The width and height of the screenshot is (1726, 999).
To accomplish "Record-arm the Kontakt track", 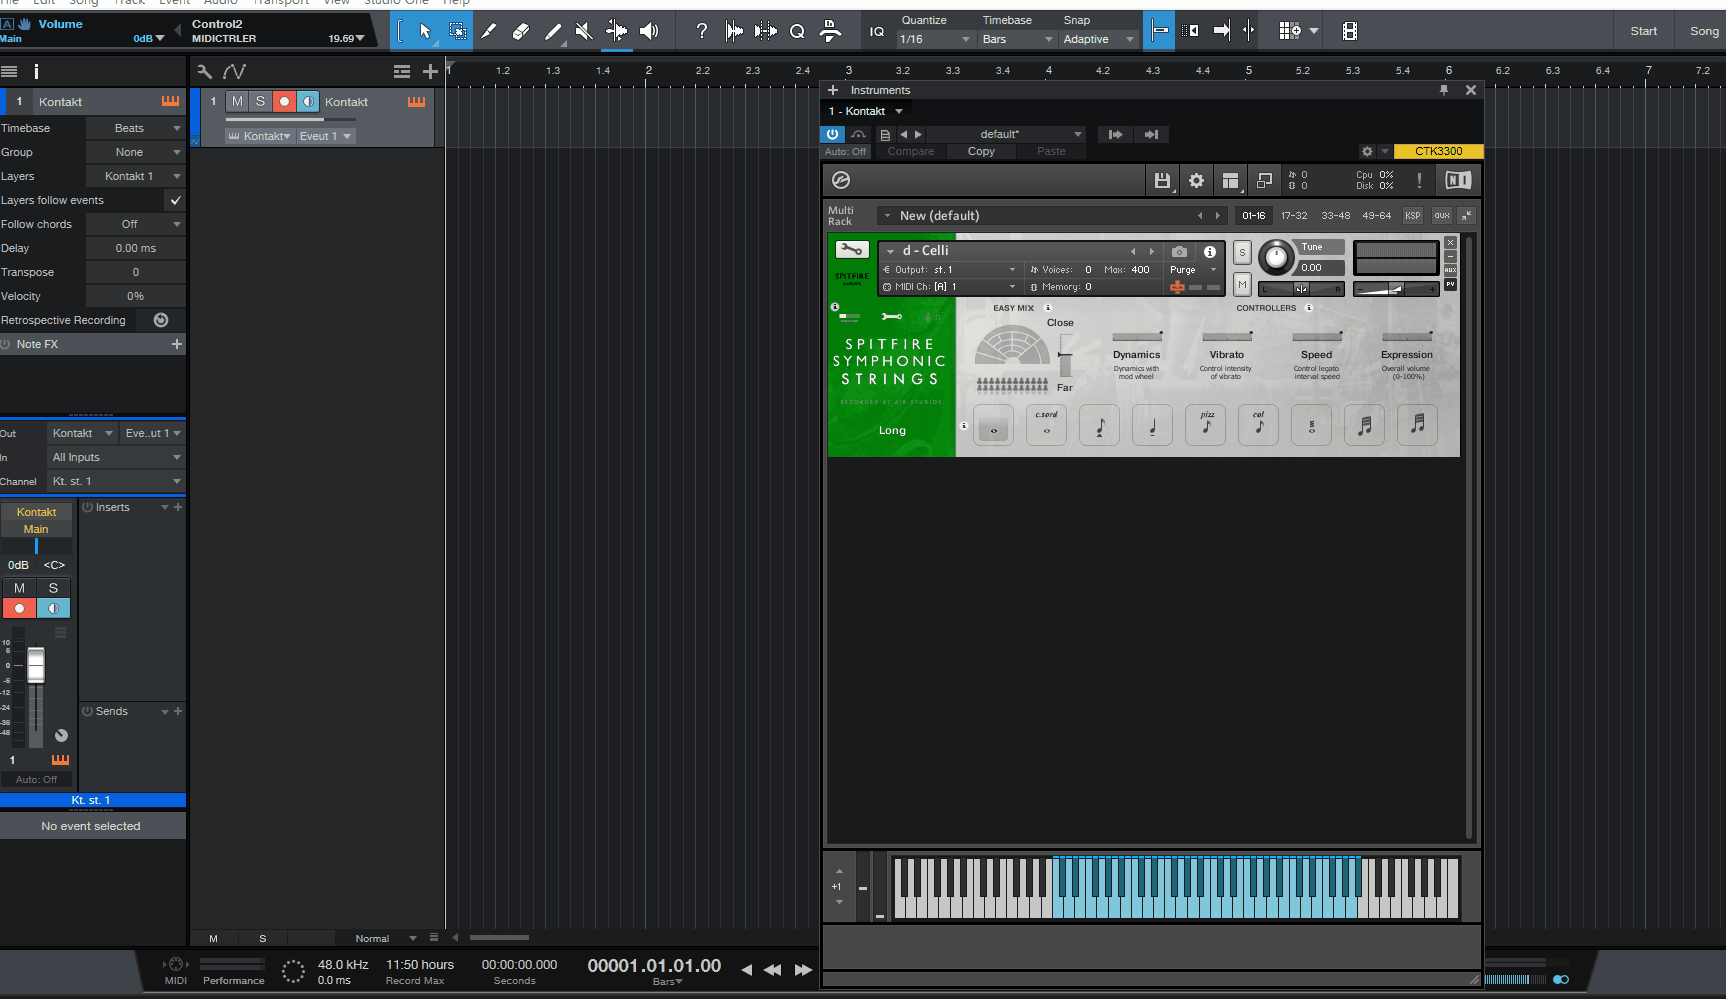I will [284, 101].
